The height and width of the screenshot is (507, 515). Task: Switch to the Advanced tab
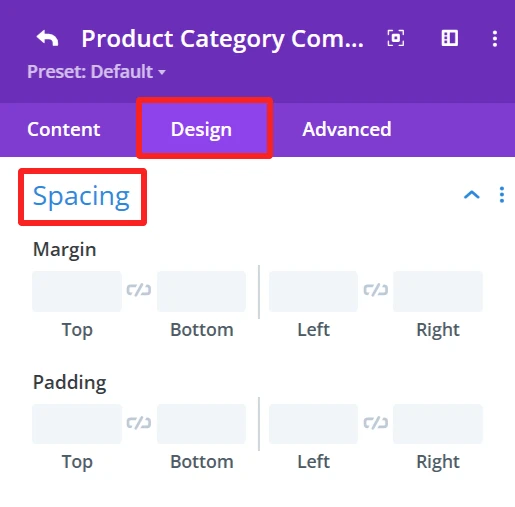pyautogui.click(x=347, y=129)
